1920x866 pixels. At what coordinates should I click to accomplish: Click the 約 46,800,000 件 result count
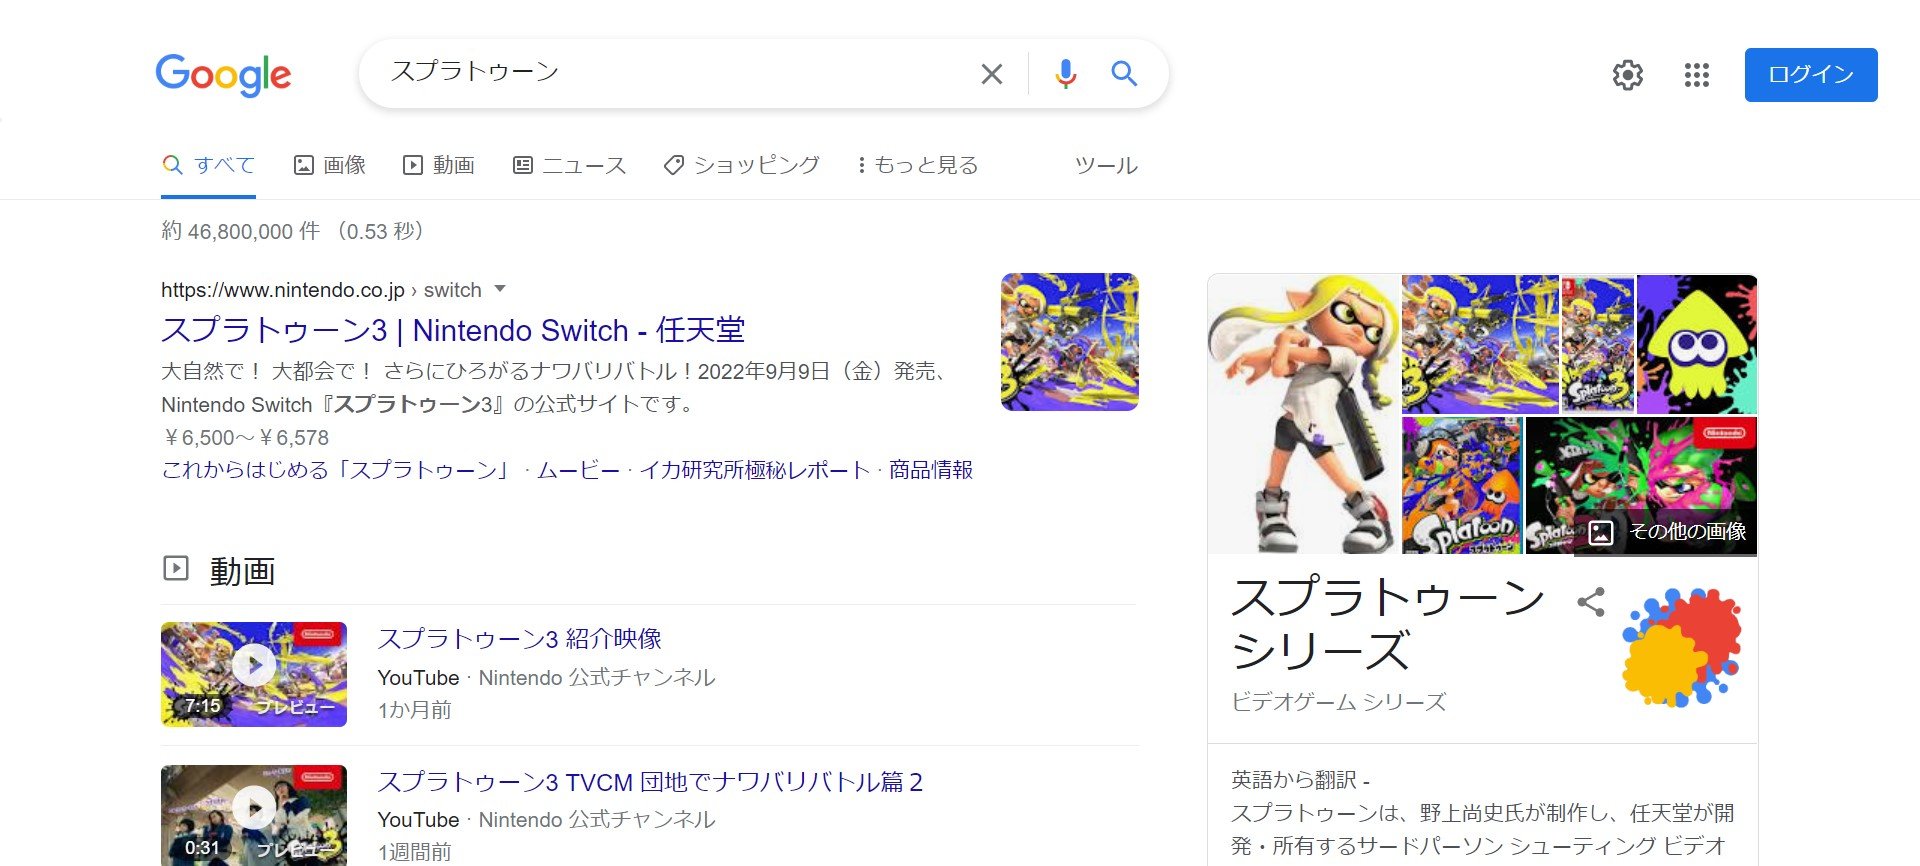(x=240, y=231)
